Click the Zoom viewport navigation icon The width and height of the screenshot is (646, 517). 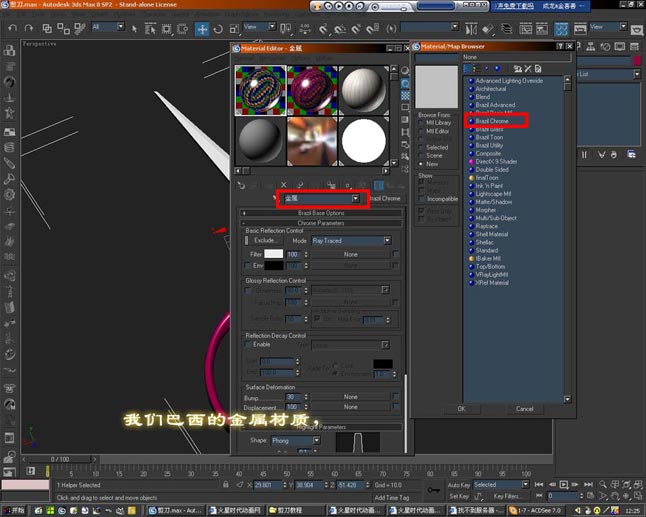tap(603, 484)
